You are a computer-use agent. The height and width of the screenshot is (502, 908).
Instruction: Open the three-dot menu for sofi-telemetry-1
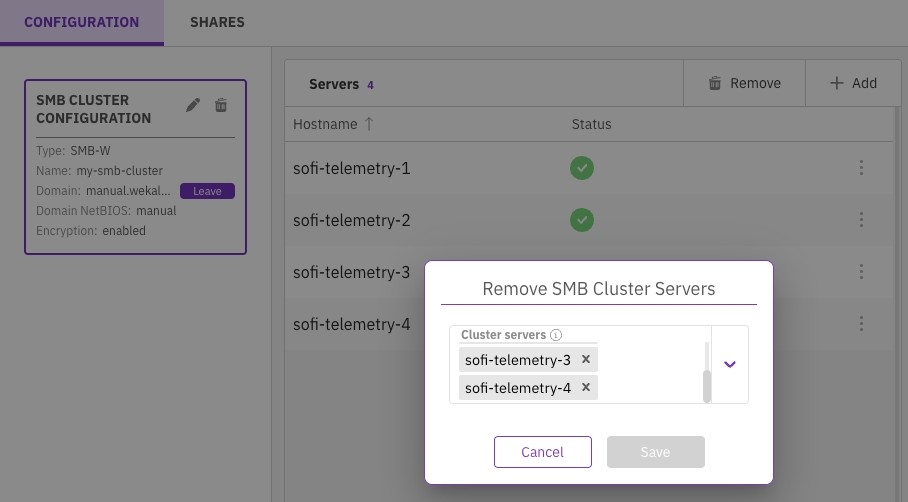pos(861,168)
